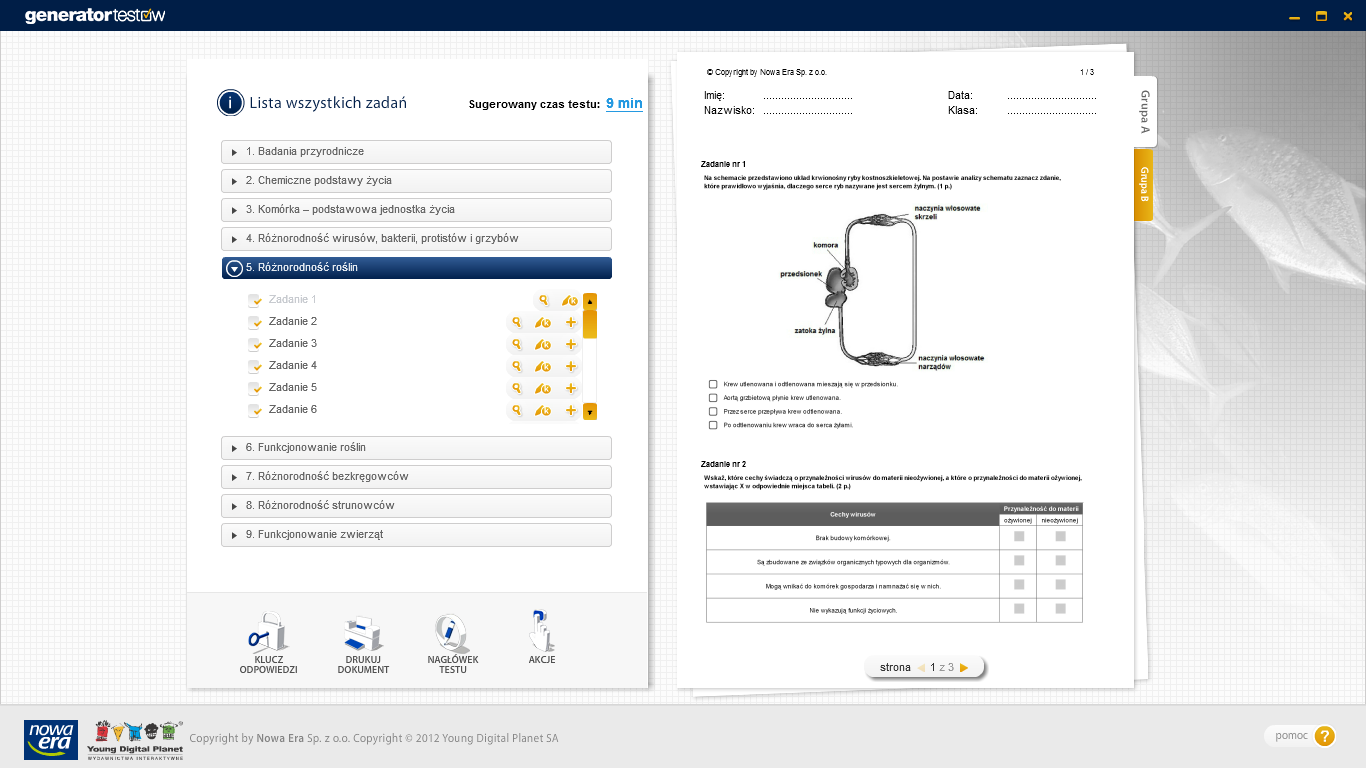The width and height of the screenshot is (1366, 768).
Task: Open the answer key icon for Zadanie 2
Action: pyautogui.click(x=543, y=322)
